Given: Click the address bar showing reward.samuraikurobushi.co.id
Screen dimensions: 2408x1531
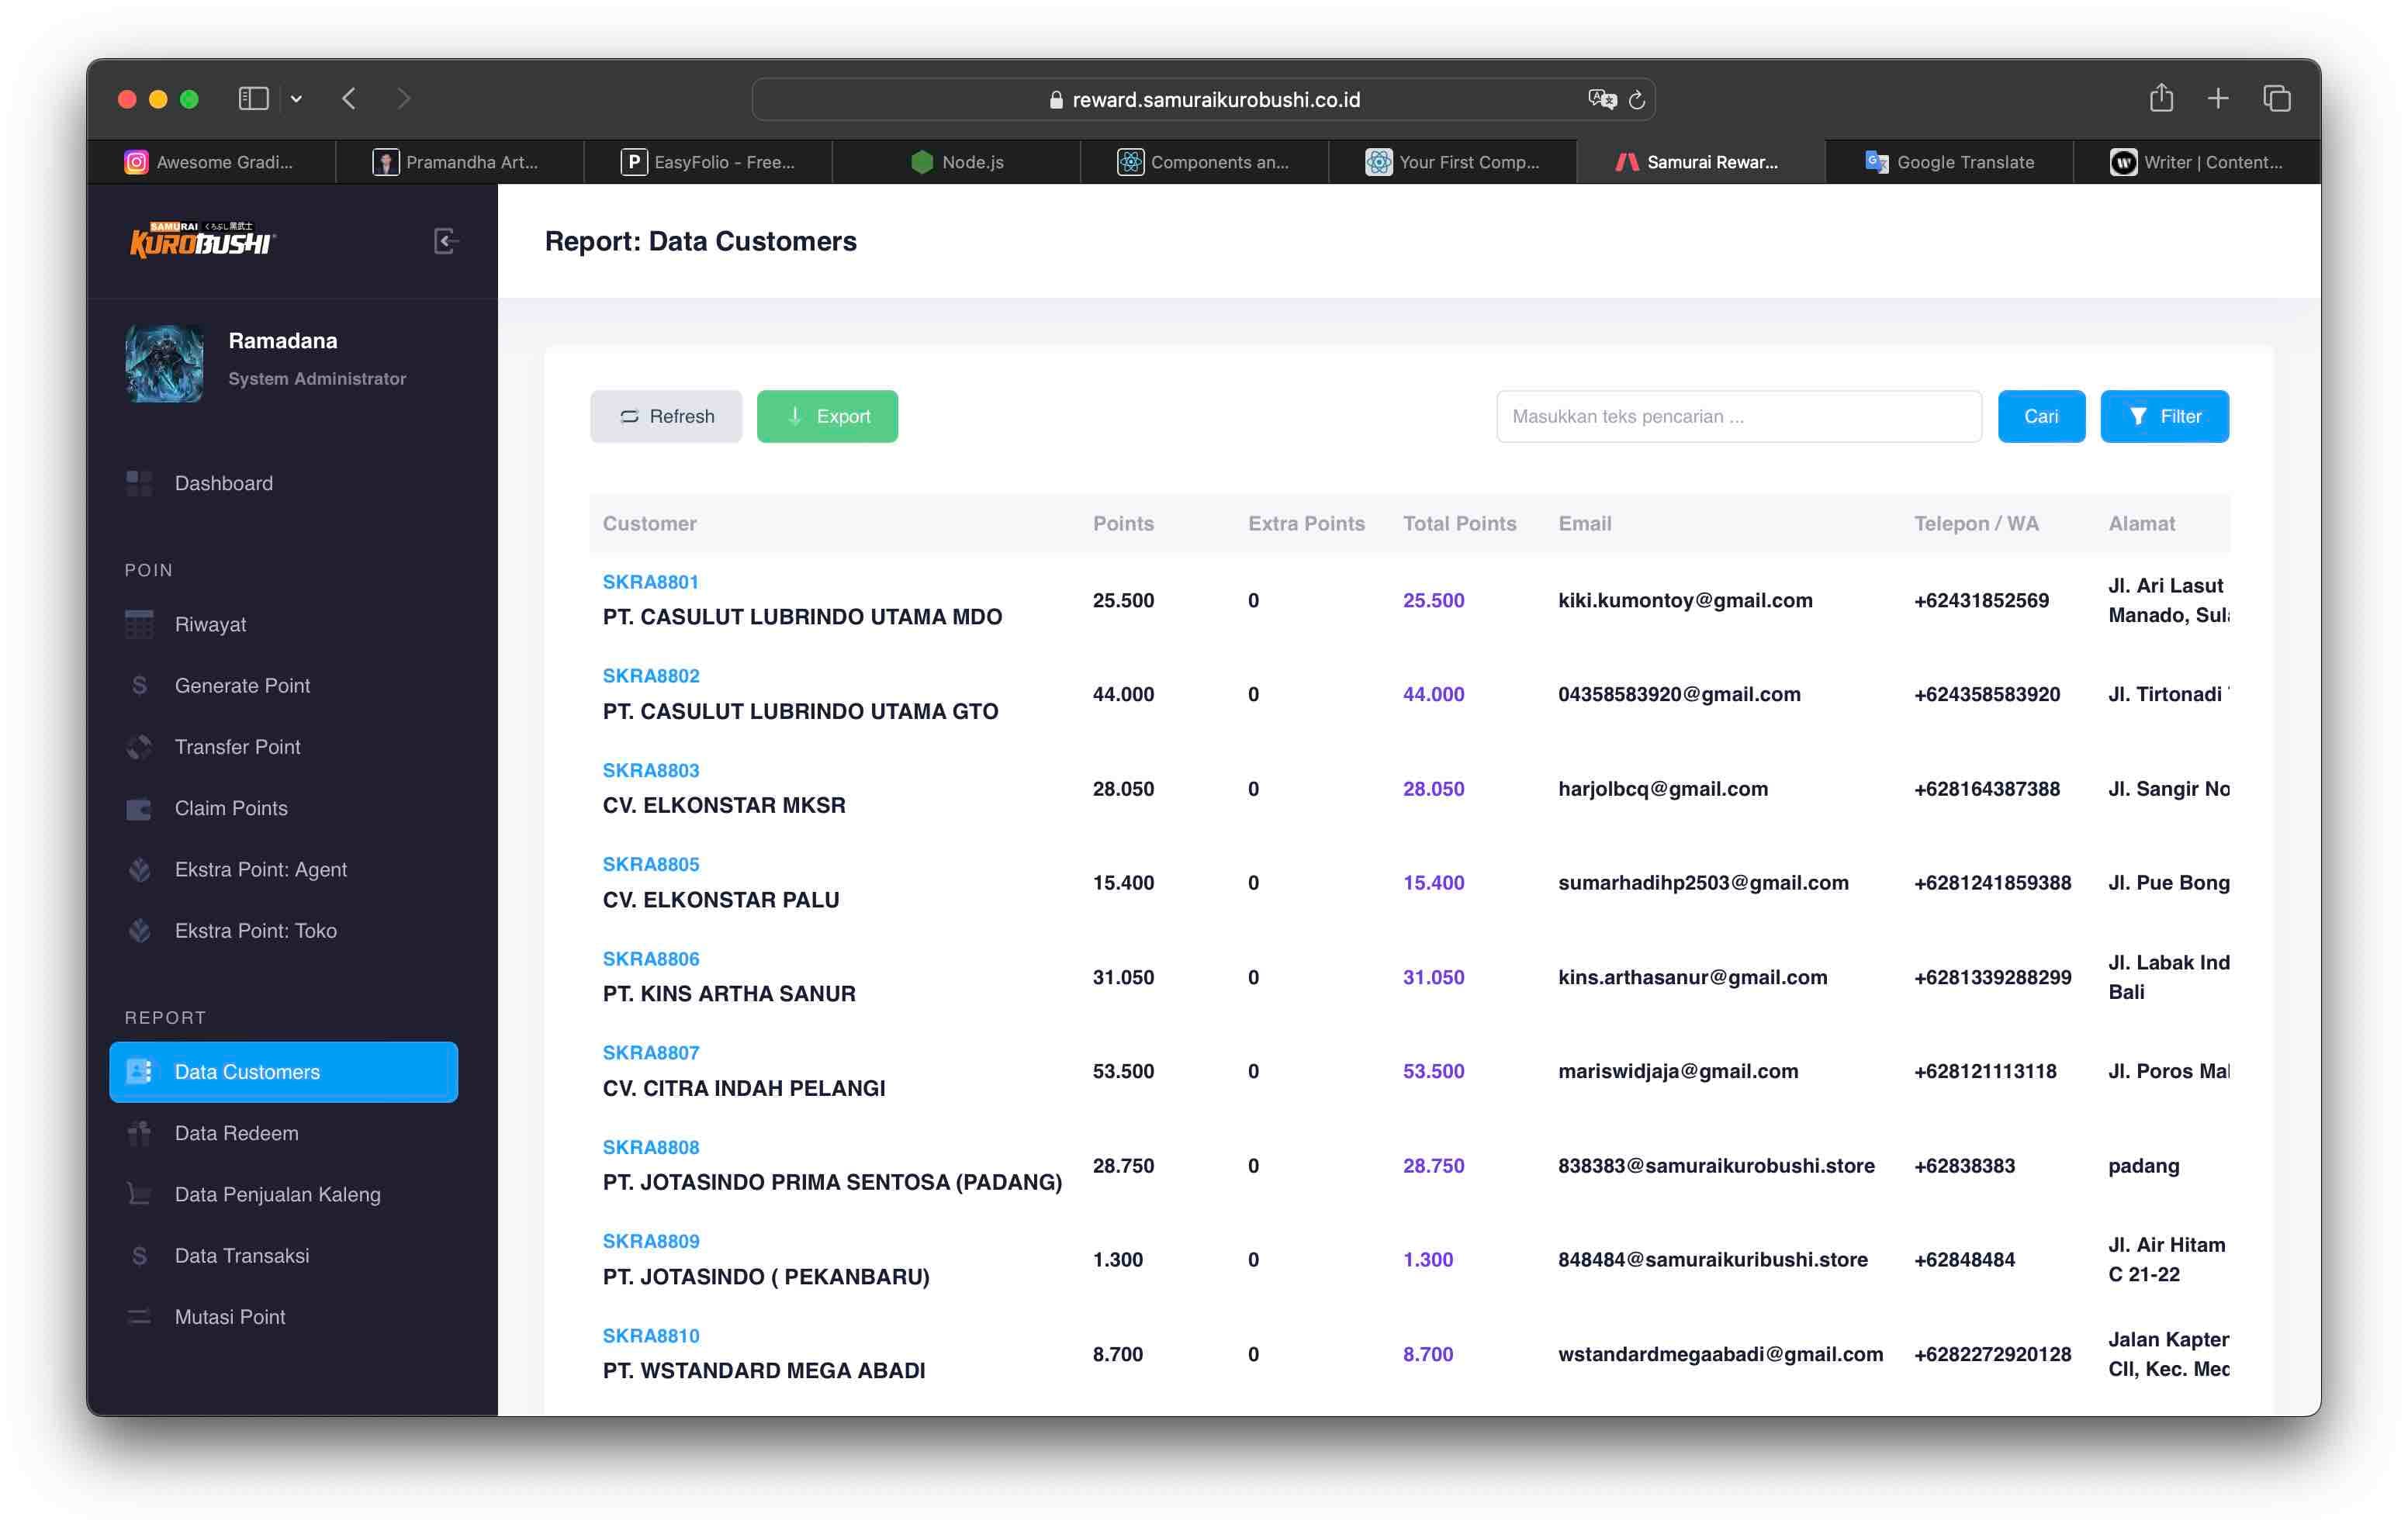Looking at the screenshot, I should (1203, 99).
